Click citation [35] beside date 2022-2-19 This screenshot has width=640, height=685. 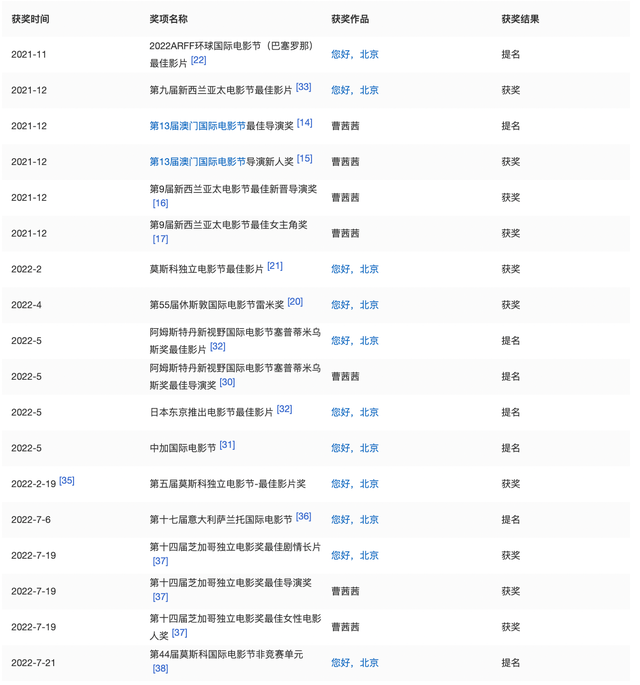pyautogui.click(x=67, y=481)
